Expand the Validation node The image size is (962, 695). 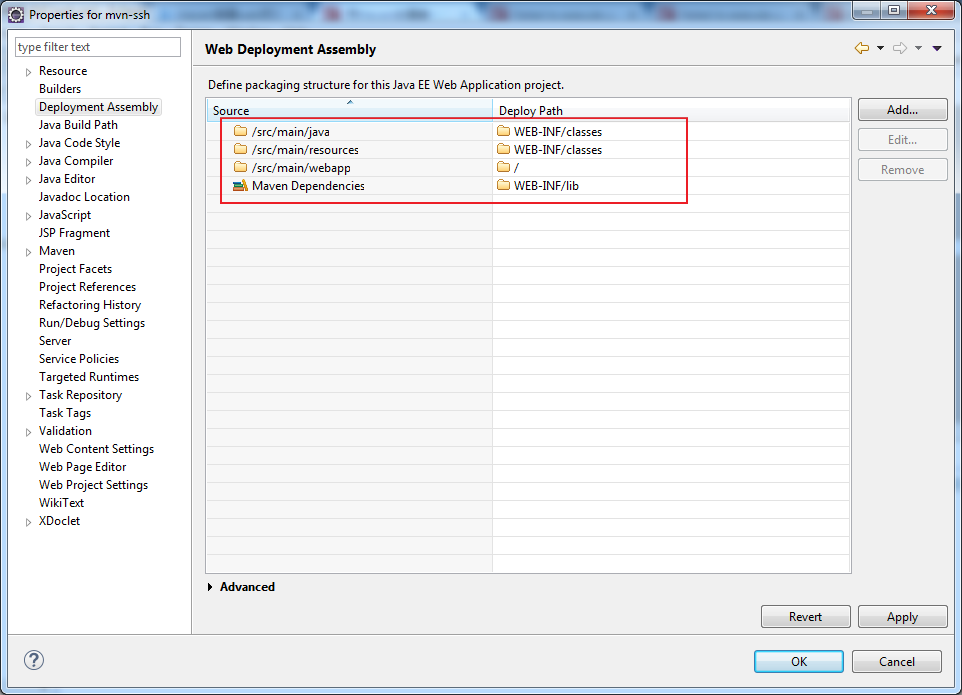(x=28, y=432)
